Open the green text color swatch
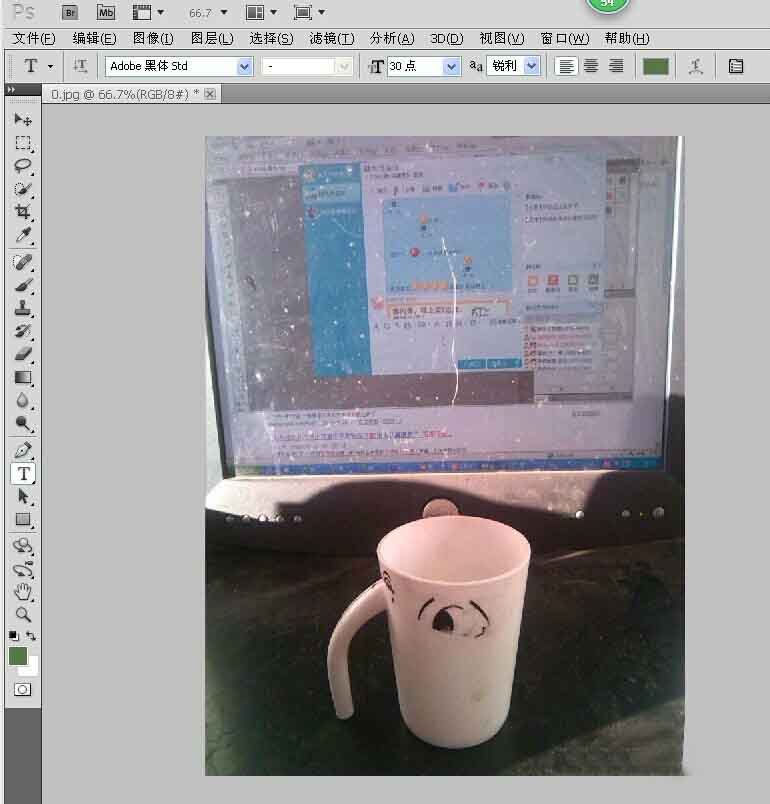This screenshot has height=804, width=770. tap(656, 67)
